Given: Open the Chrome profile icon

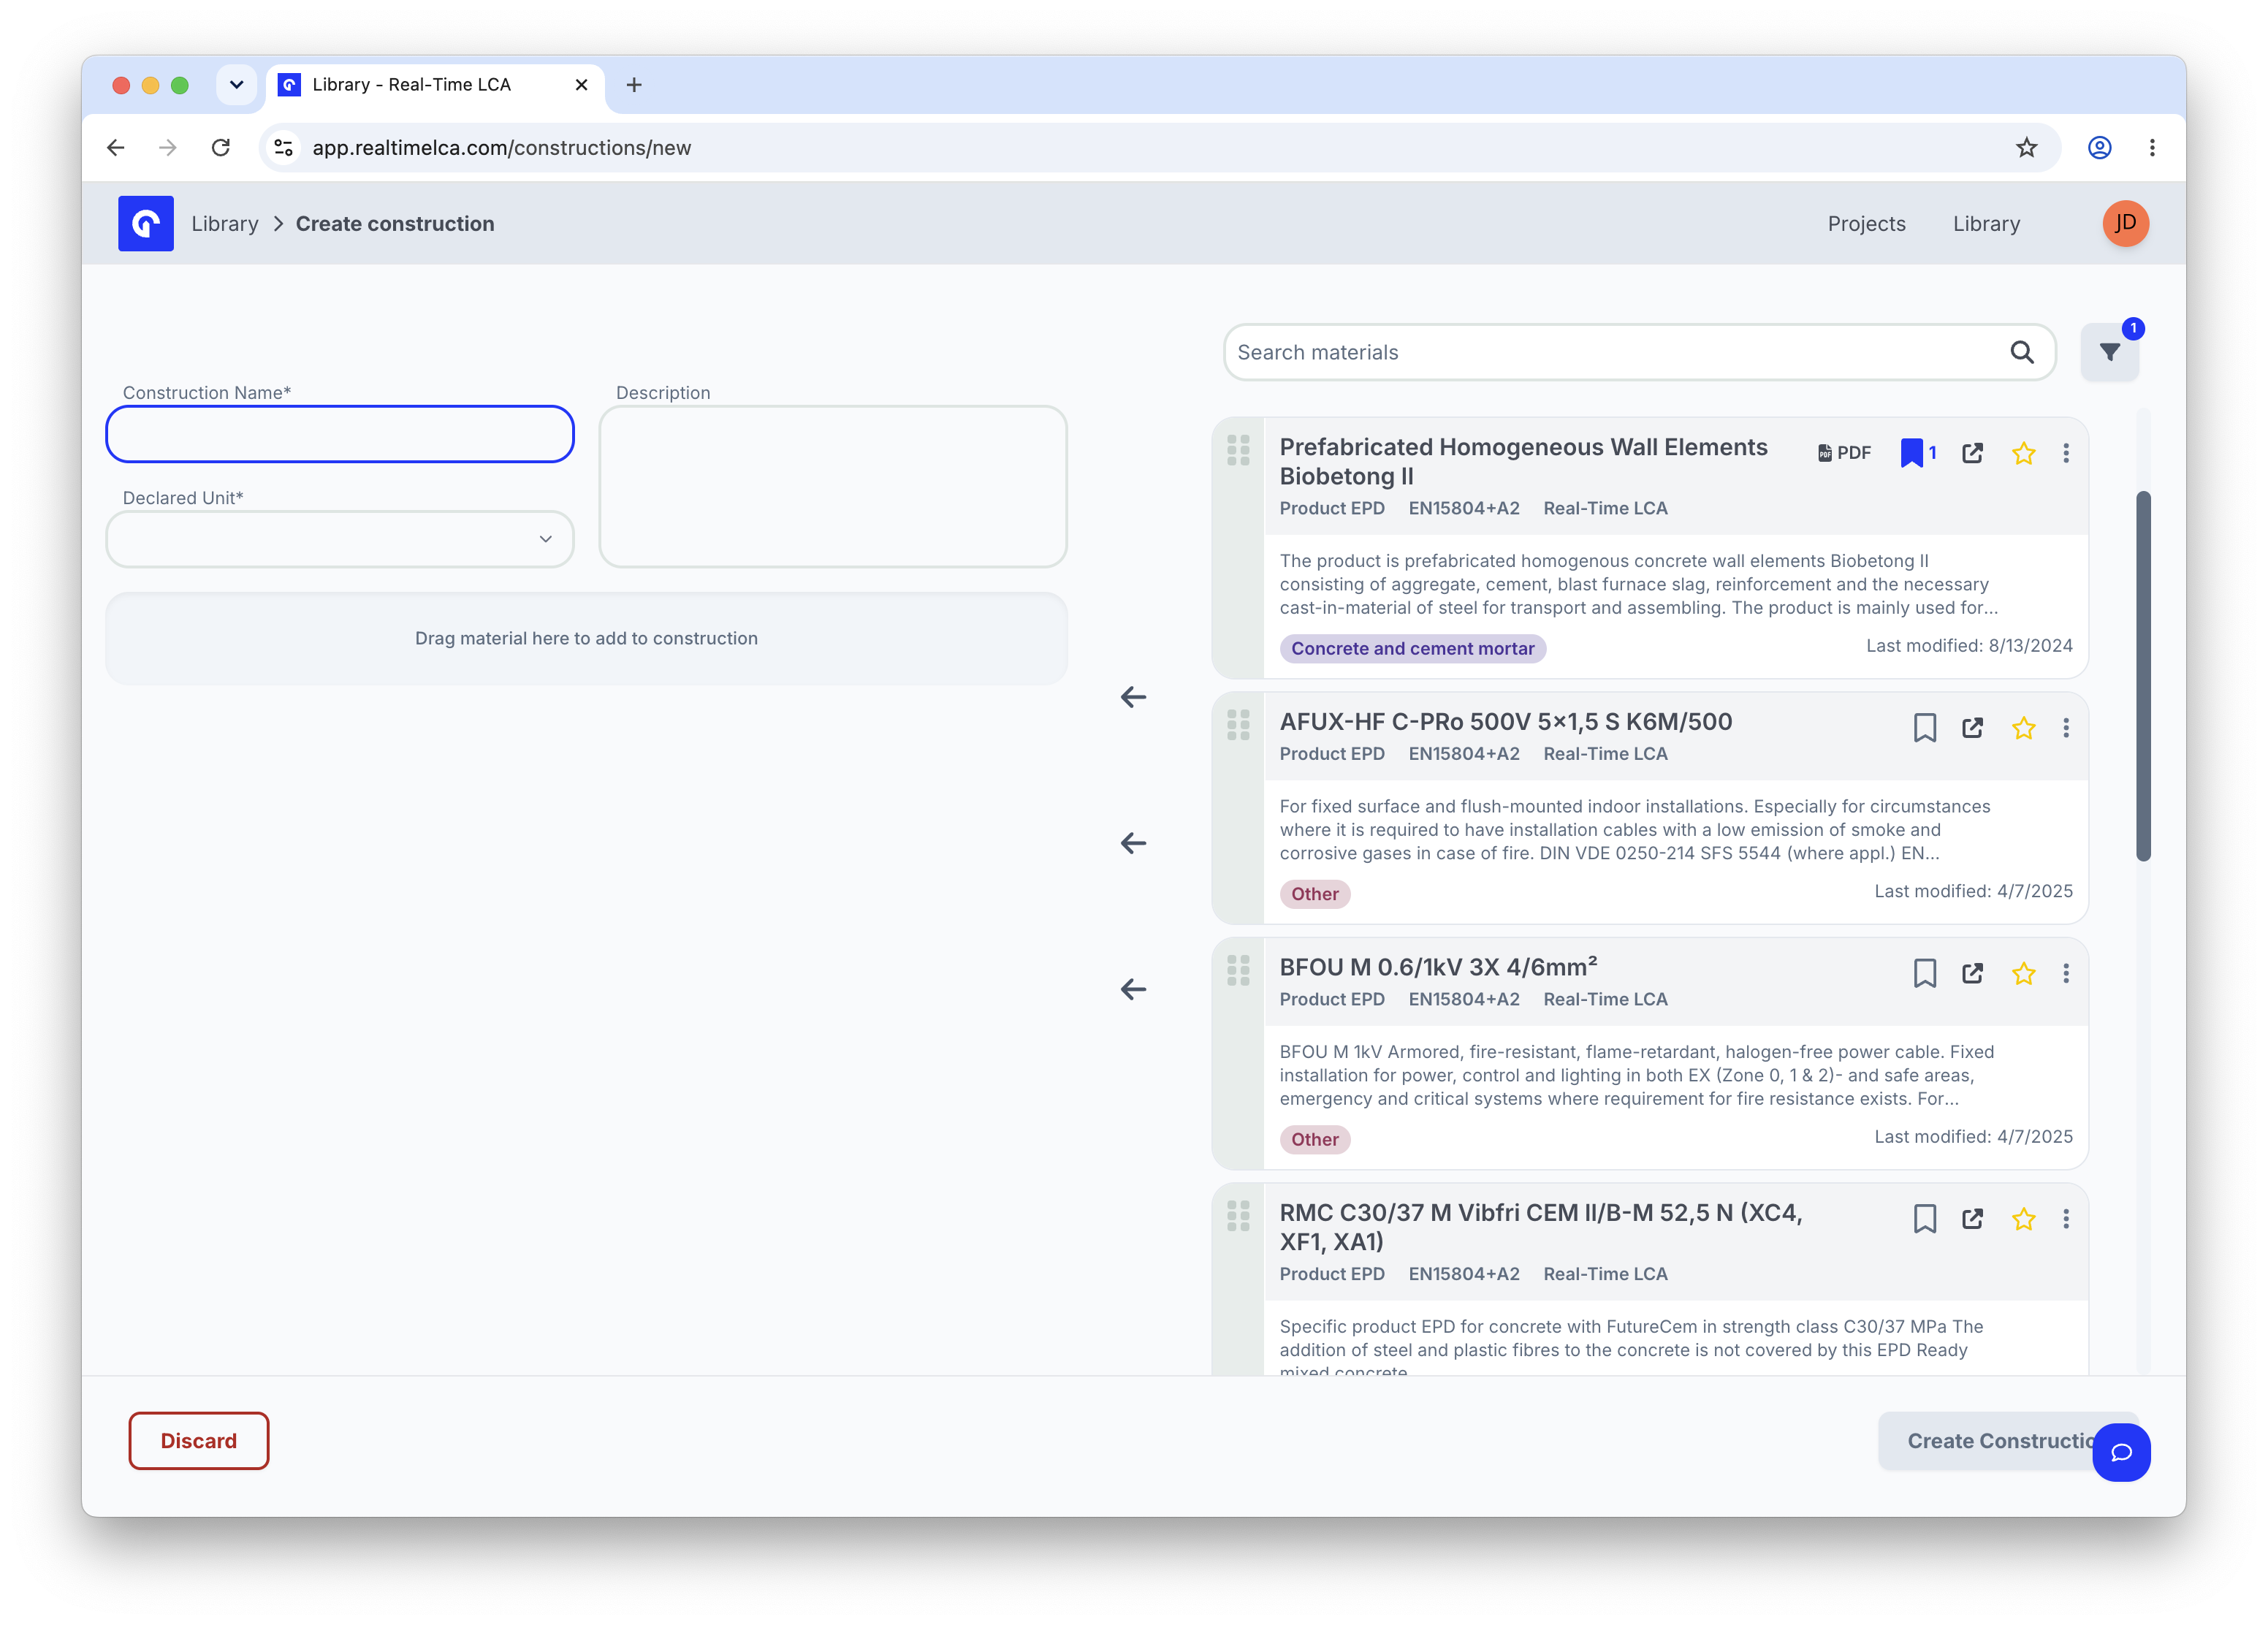Looking at the screenshot, I should pos(2099,148).
